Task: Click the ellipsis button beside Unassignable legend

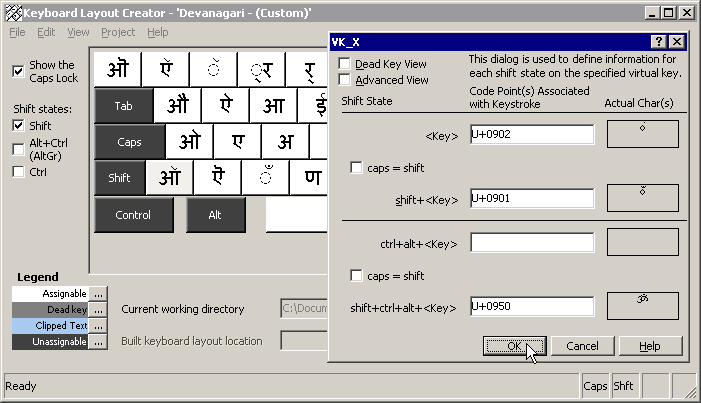Action: point(98,342)
